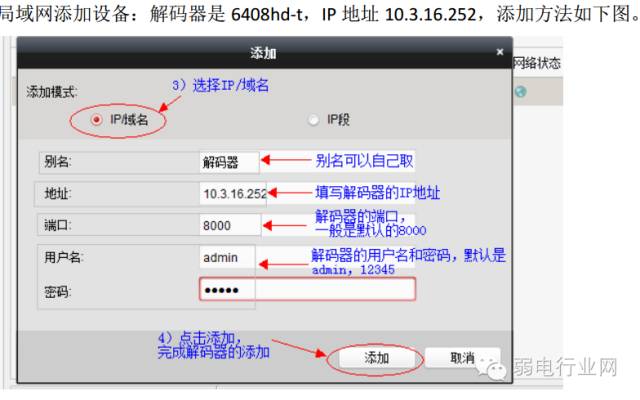Click the 用户名 field showing admin
Image resolution: width=640 pixels, height=400 pixels.
coord(227,258)
